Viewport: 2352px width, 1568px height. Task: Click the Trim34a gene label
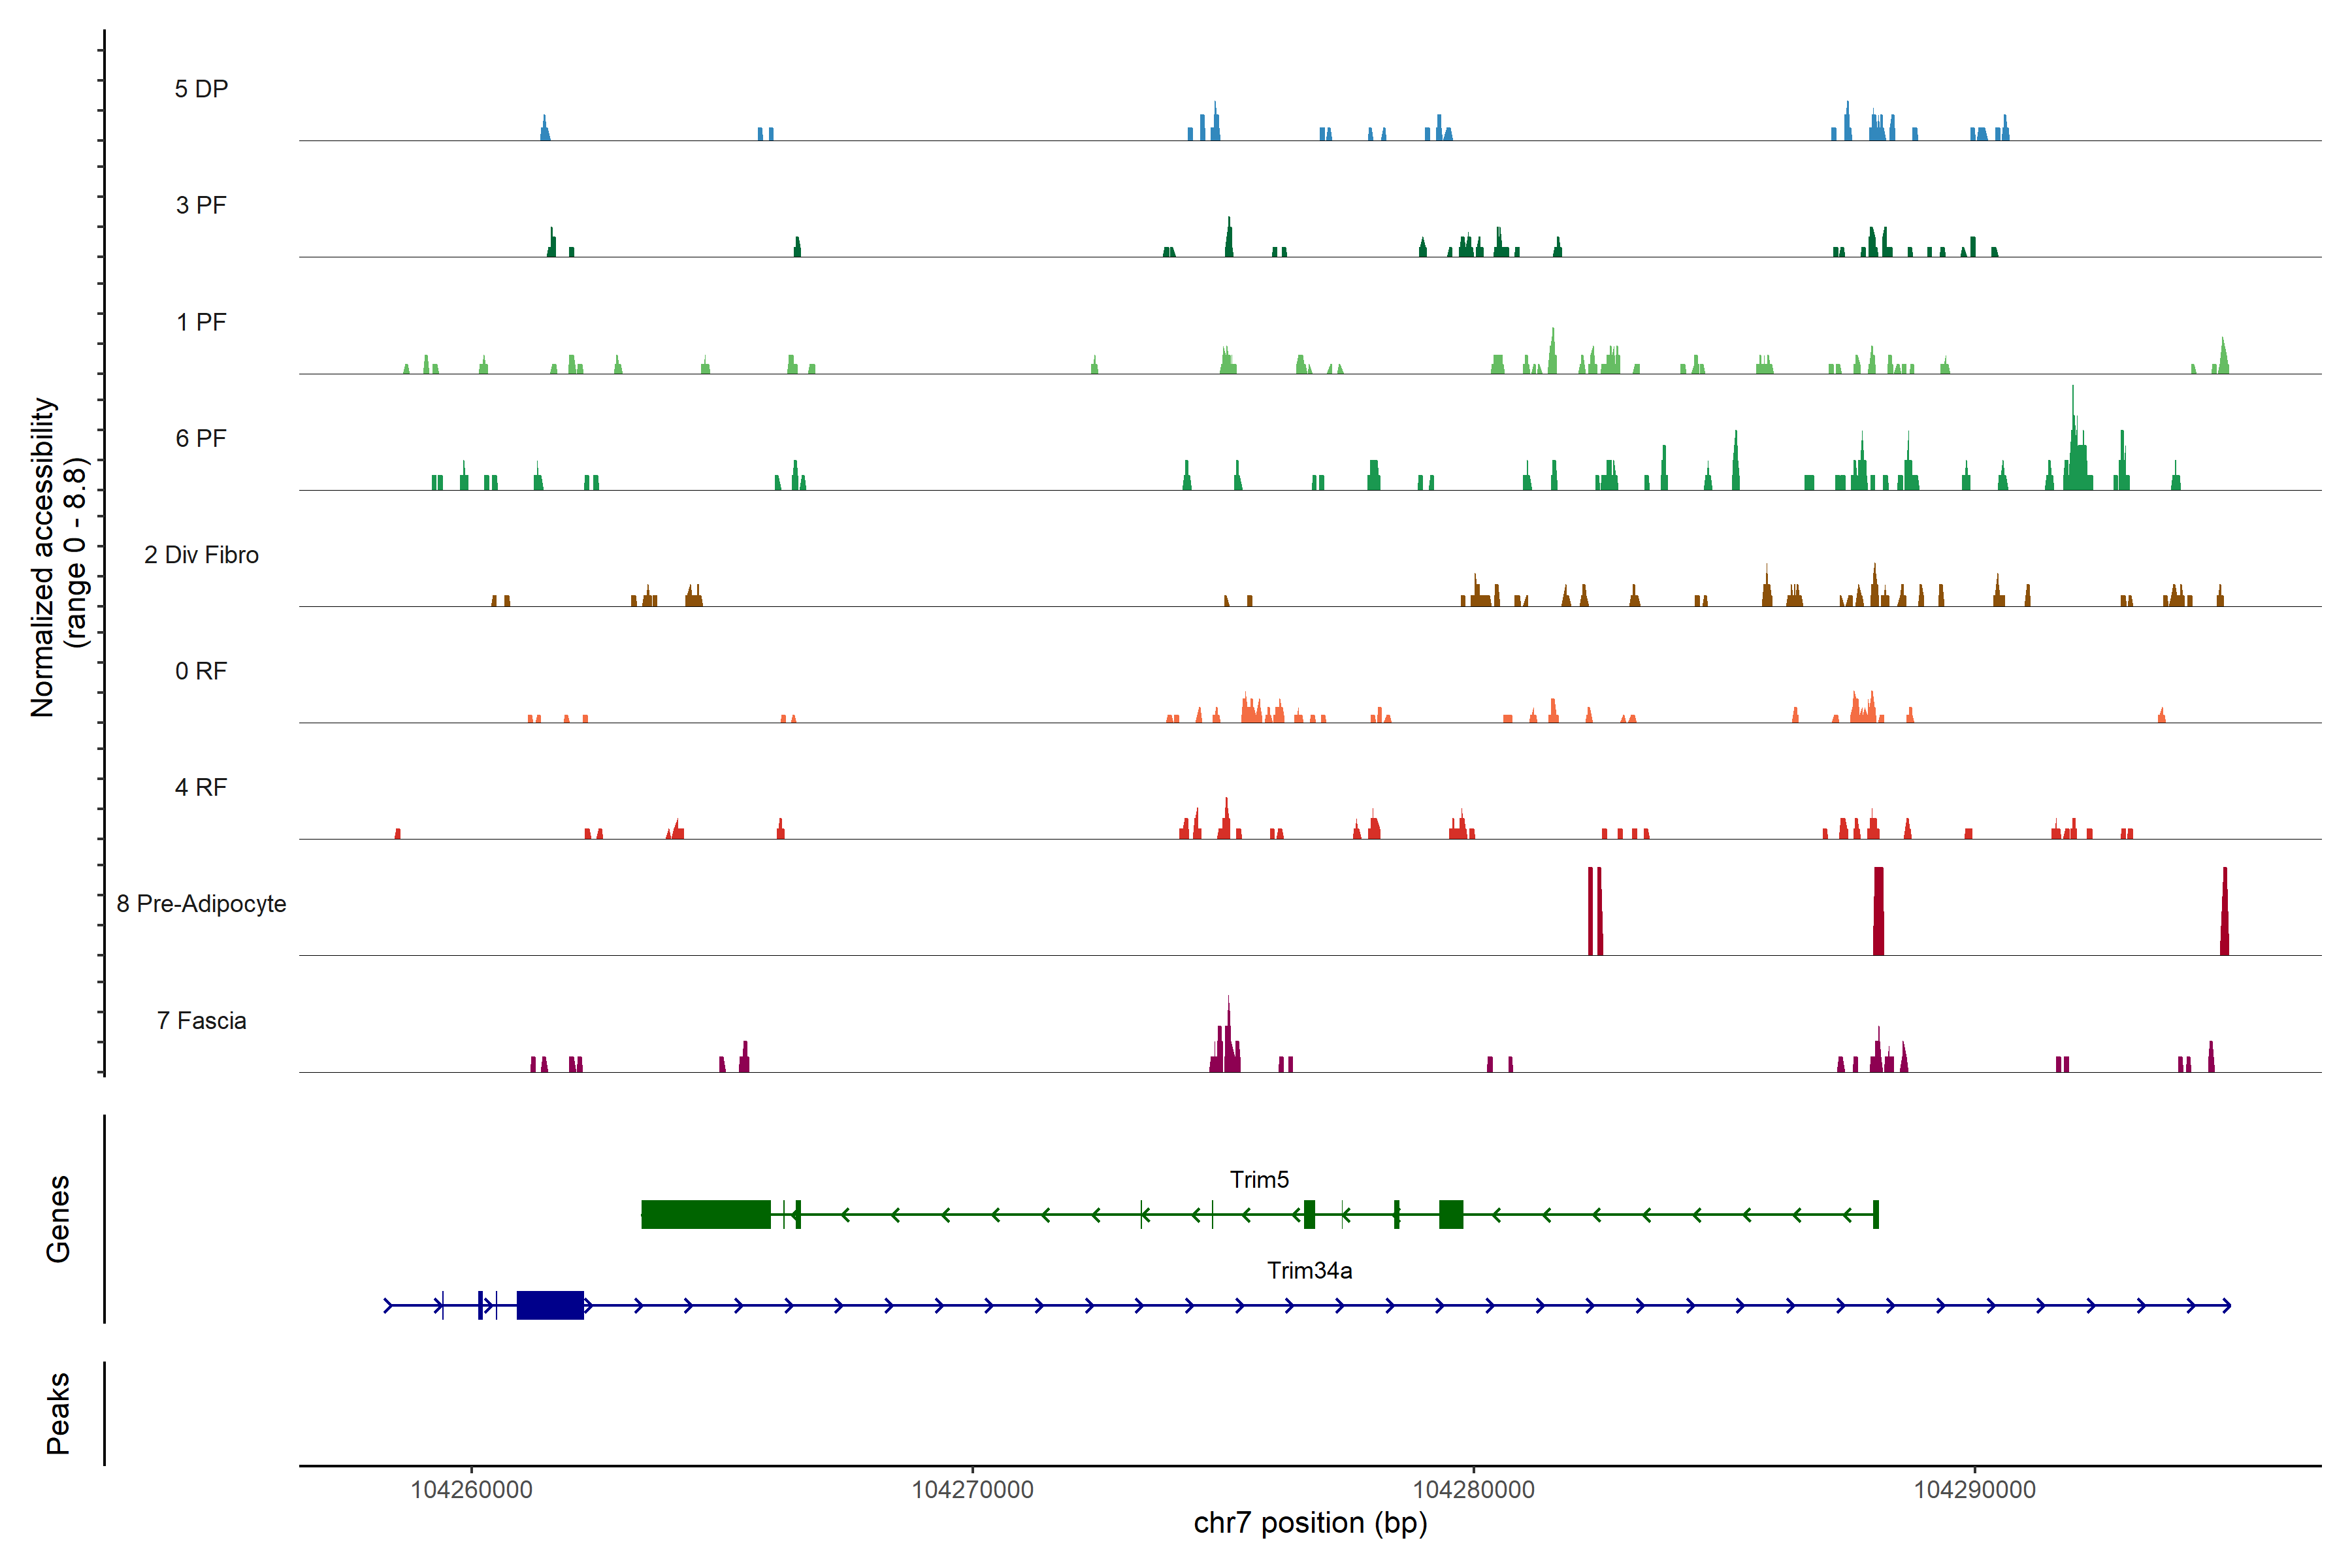[x=1309, y=1271]
